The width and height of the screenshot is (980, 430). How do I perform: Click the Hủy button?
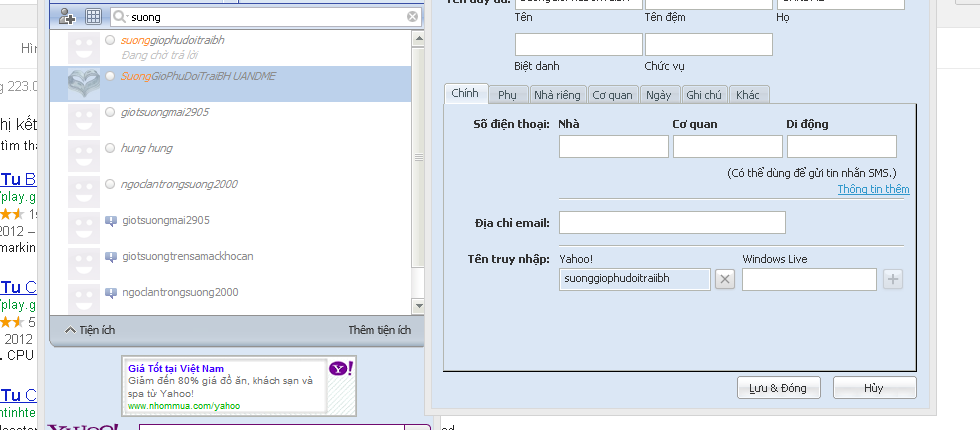pos(874,388)
